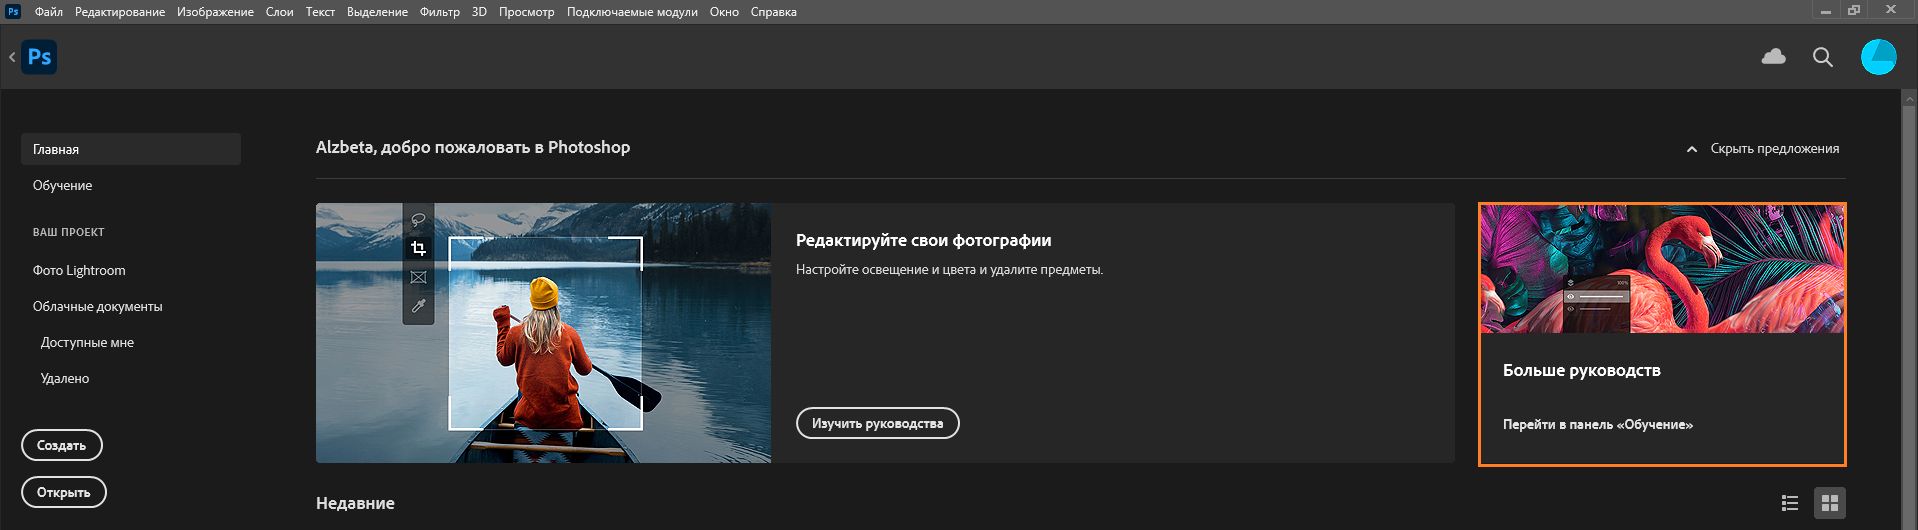Open the Слои menu
Screen dimensions: 1918x530
[279, 12]
